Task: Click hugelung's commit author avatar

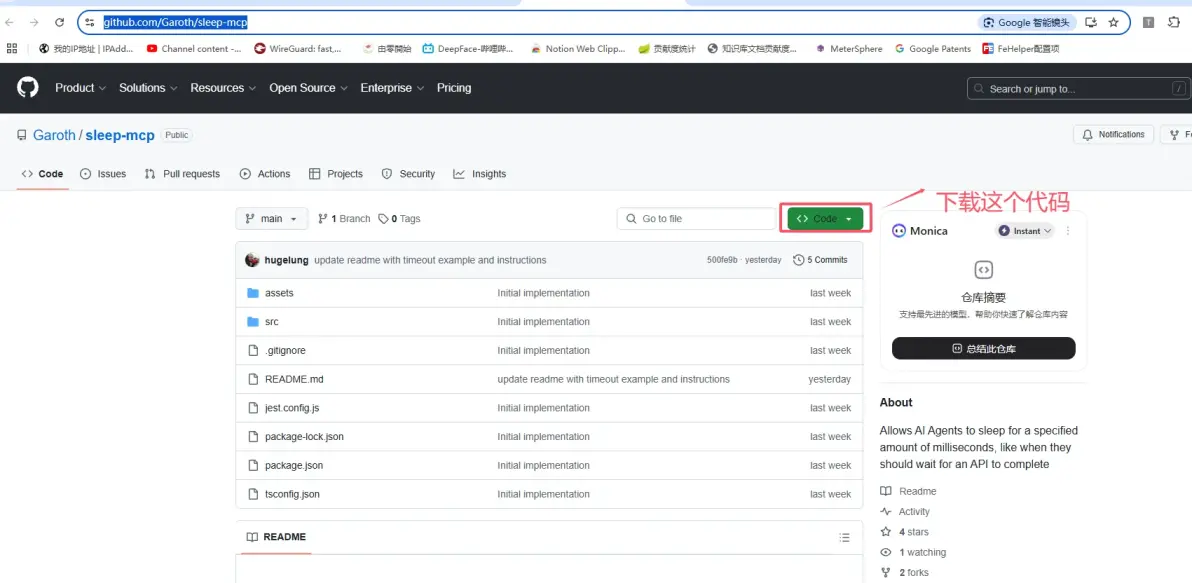Action: (253, 260)
